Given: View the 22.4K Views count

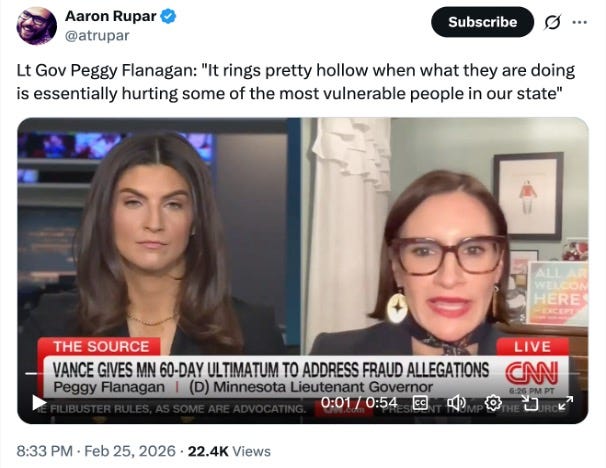Looking at the screenshot, I should coord(229,451).
